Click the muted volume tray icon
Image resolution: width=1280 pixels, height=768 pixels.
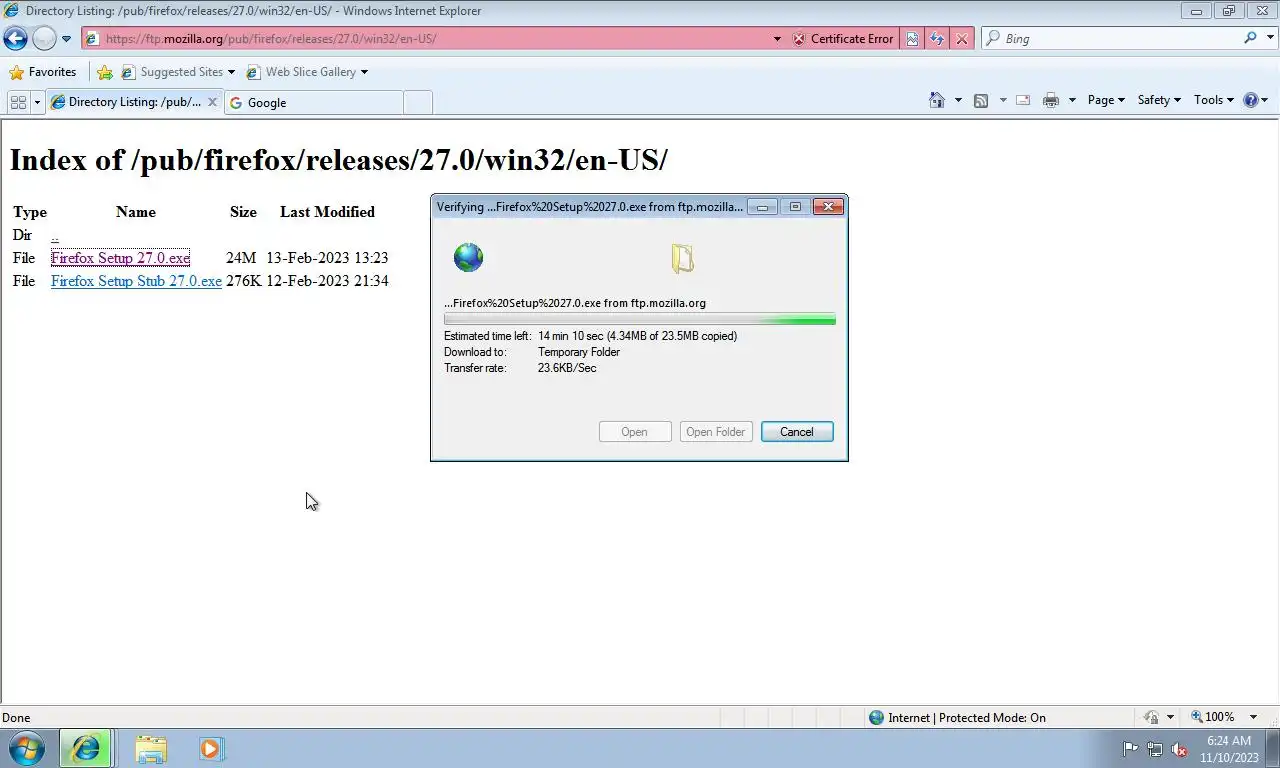pyautogui.click(x=1179, y=749)
